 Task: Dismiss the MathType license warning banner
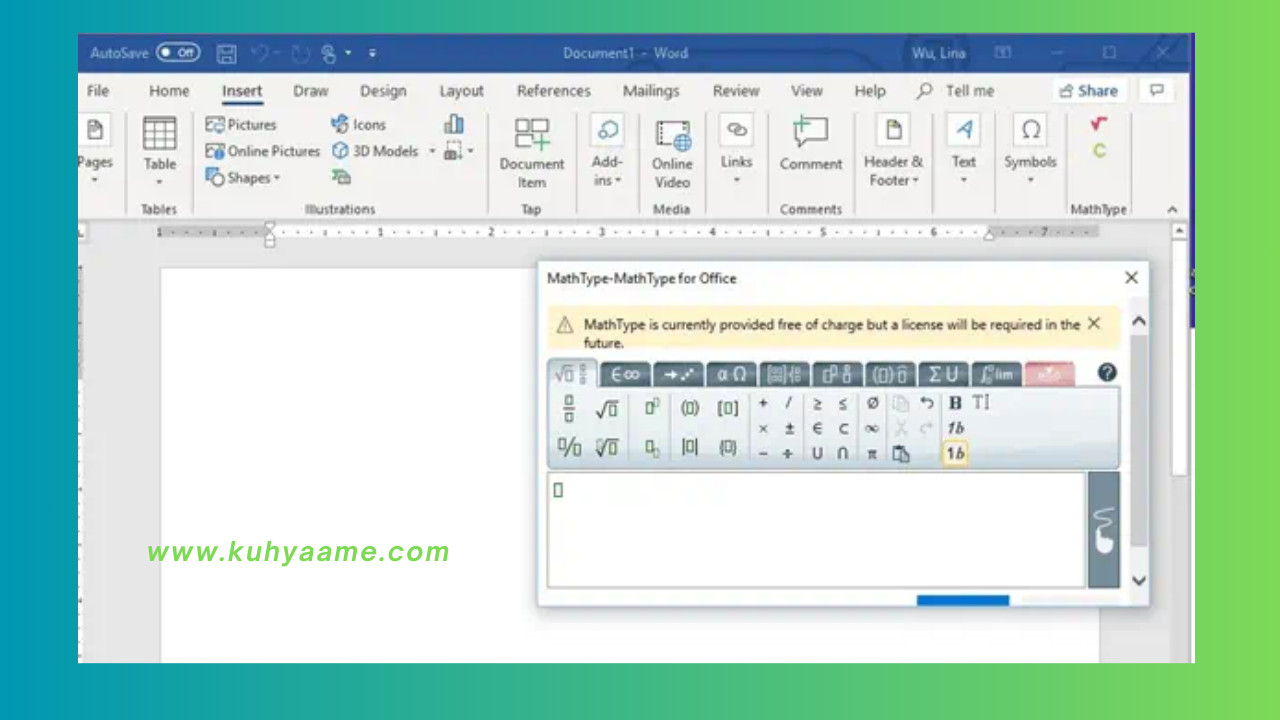(x=1094, y=323)
